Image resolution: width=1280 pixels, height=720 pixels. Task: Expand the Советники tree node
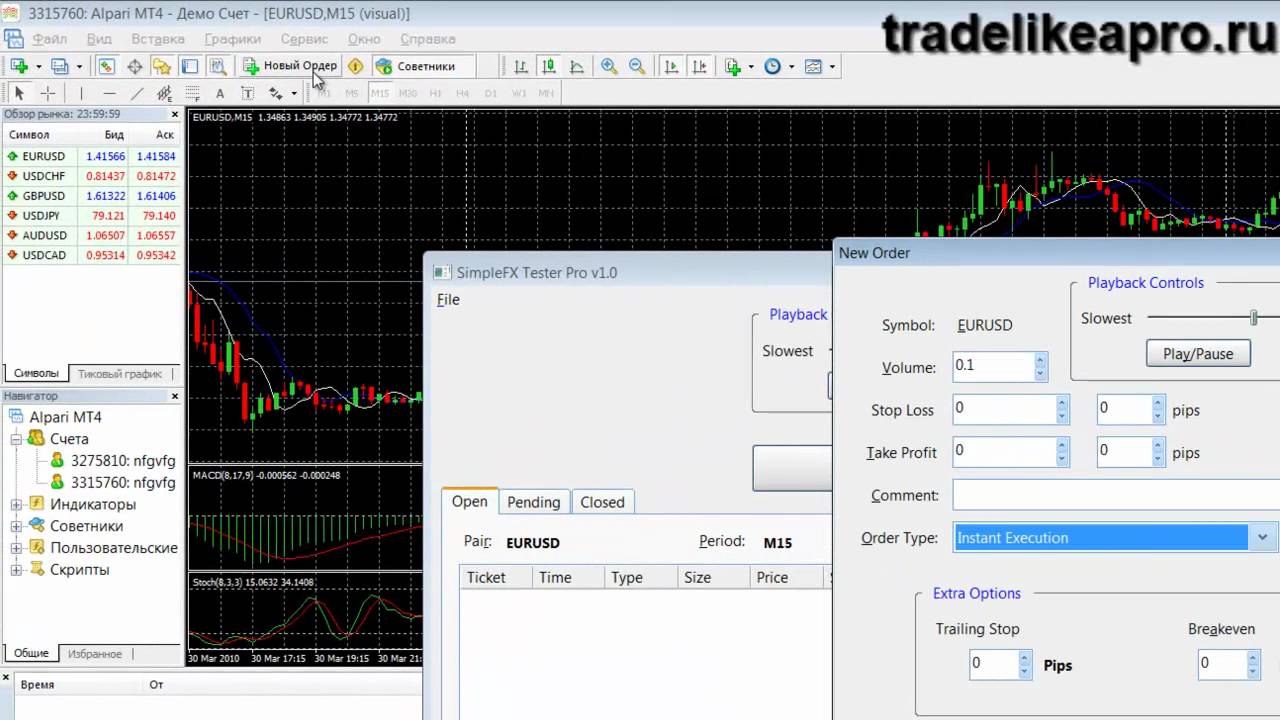tap(16, 526)
